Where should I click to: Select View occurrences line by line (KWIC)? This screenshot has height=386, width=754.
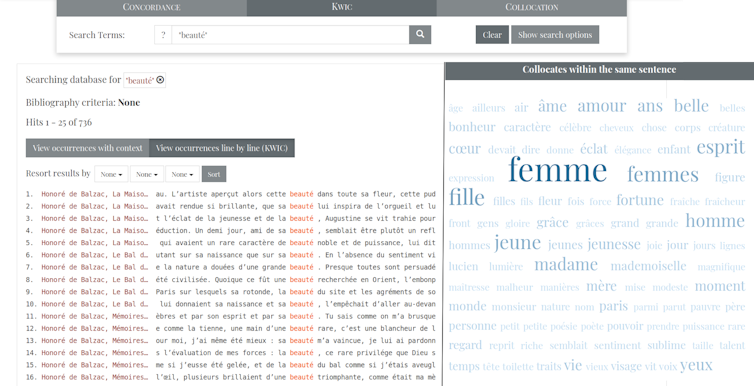tap(222, 148)
